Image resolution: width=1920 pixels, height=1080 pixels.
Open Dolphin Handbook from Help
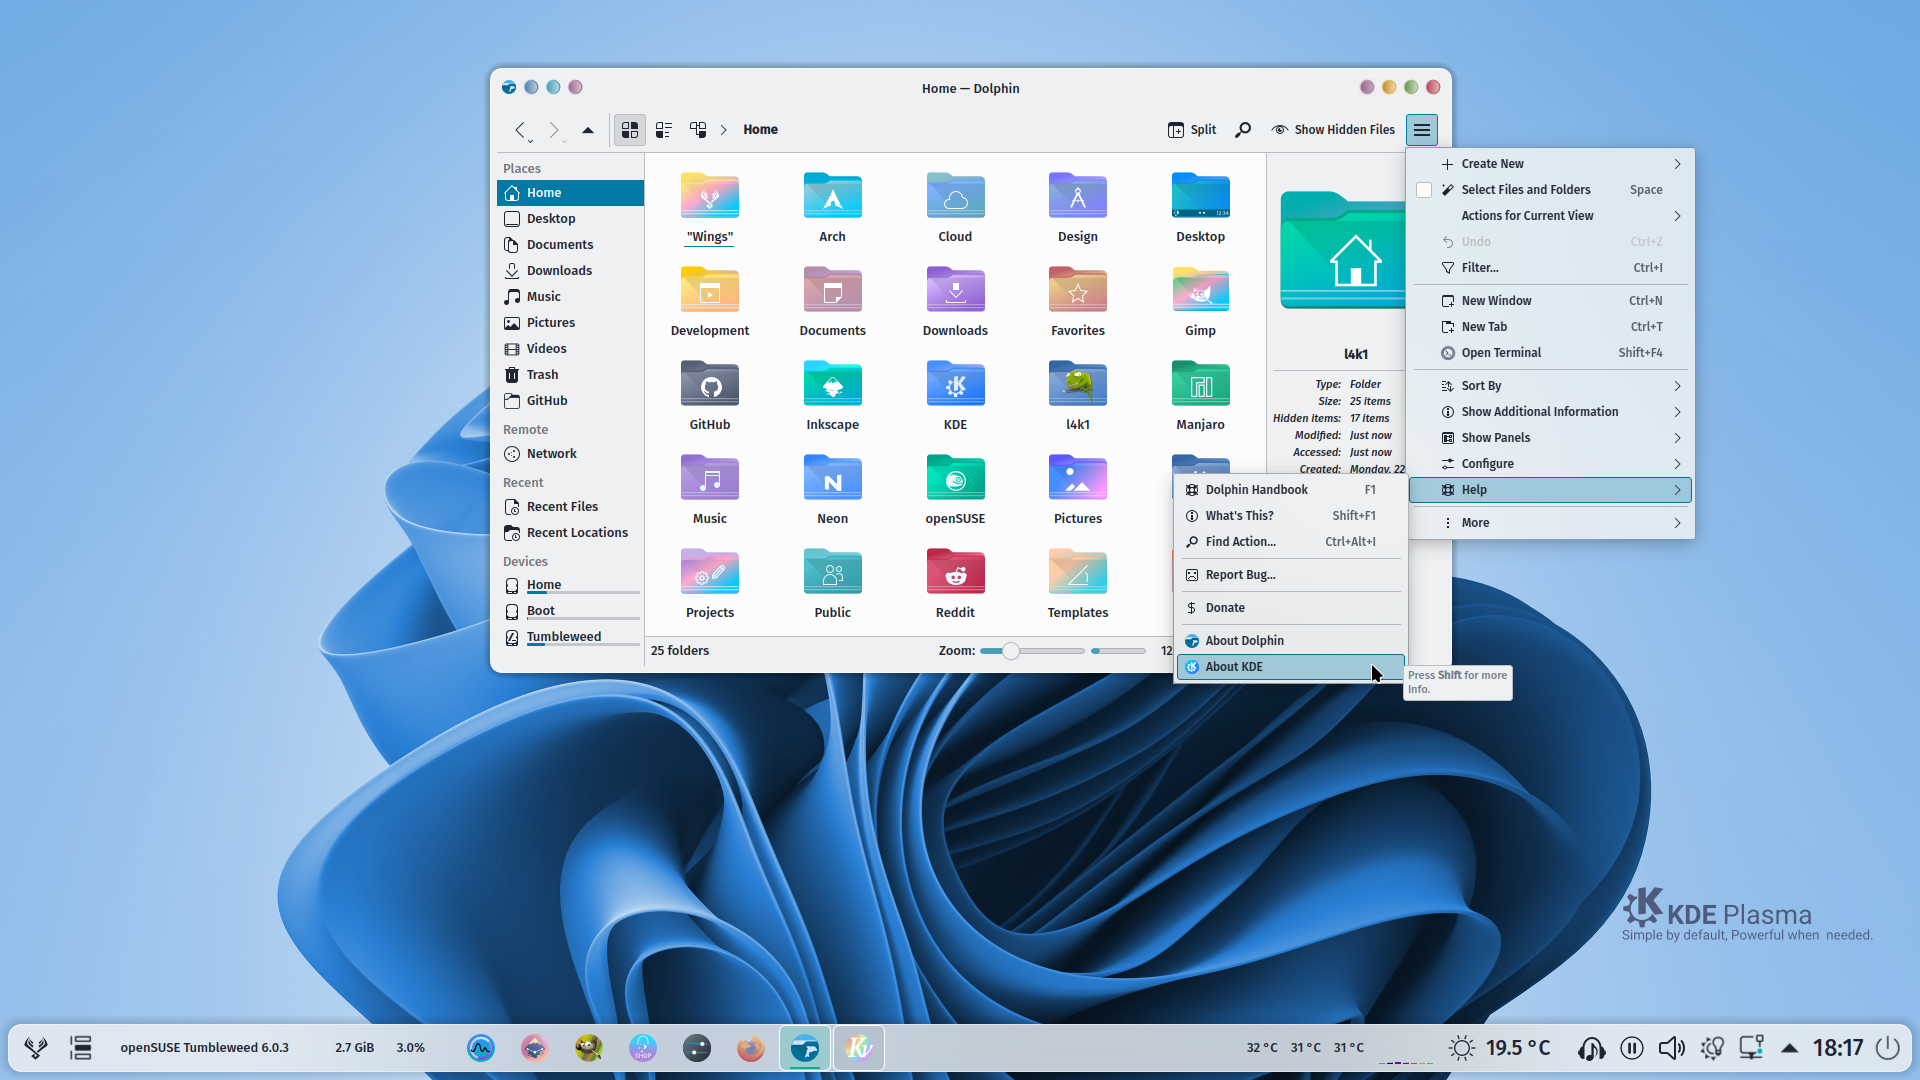[x=1291, y=490]
